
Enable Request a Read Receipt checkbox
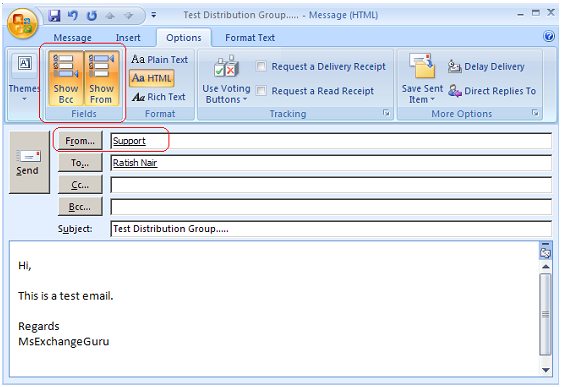pyautogui.click(x=261, y=91)
